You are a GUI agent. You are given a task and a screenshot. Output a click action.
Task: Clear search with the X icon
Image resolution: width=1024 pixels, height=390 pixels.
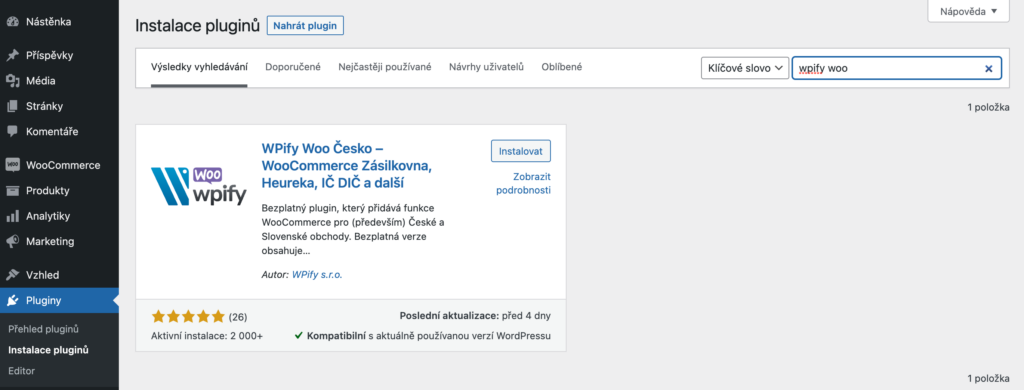click(988, 68)
